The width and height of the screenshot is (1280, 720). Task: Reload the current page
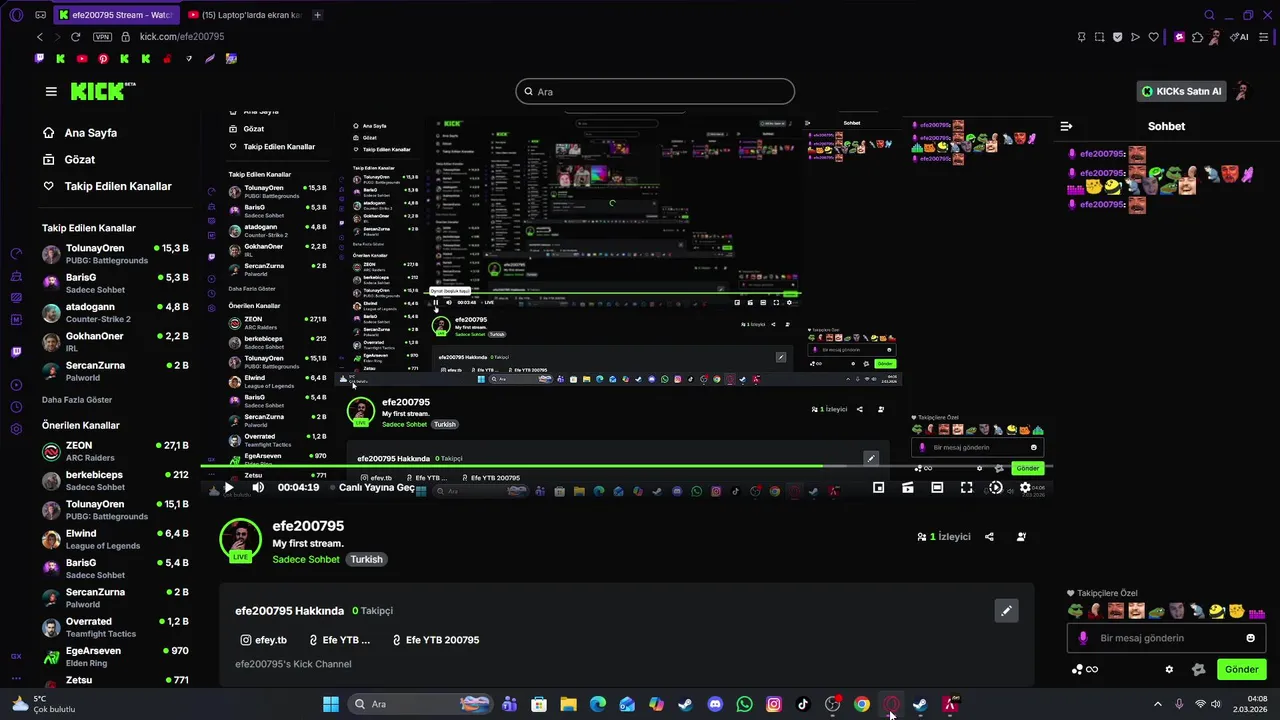pos(75,37)
